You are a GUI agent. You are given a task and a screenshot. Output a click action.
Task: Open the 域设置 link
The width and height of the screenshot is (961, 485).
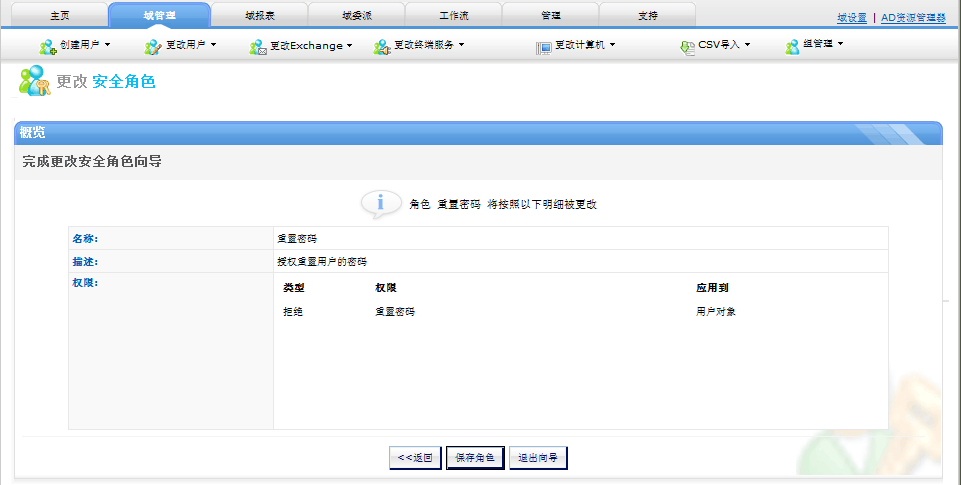852,18
